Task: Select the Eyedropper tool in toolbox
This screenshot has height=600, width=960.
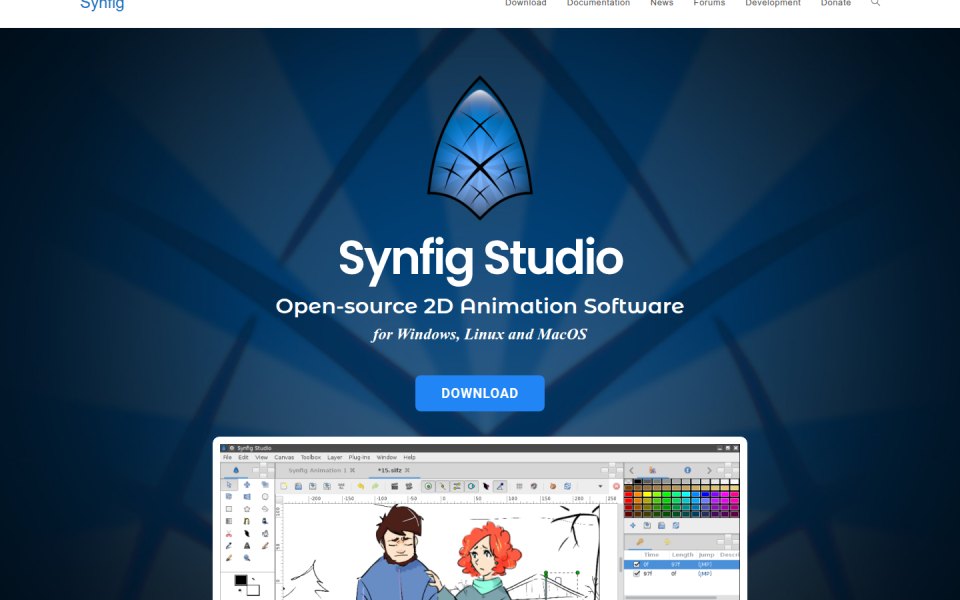Action: click(229, 546)
